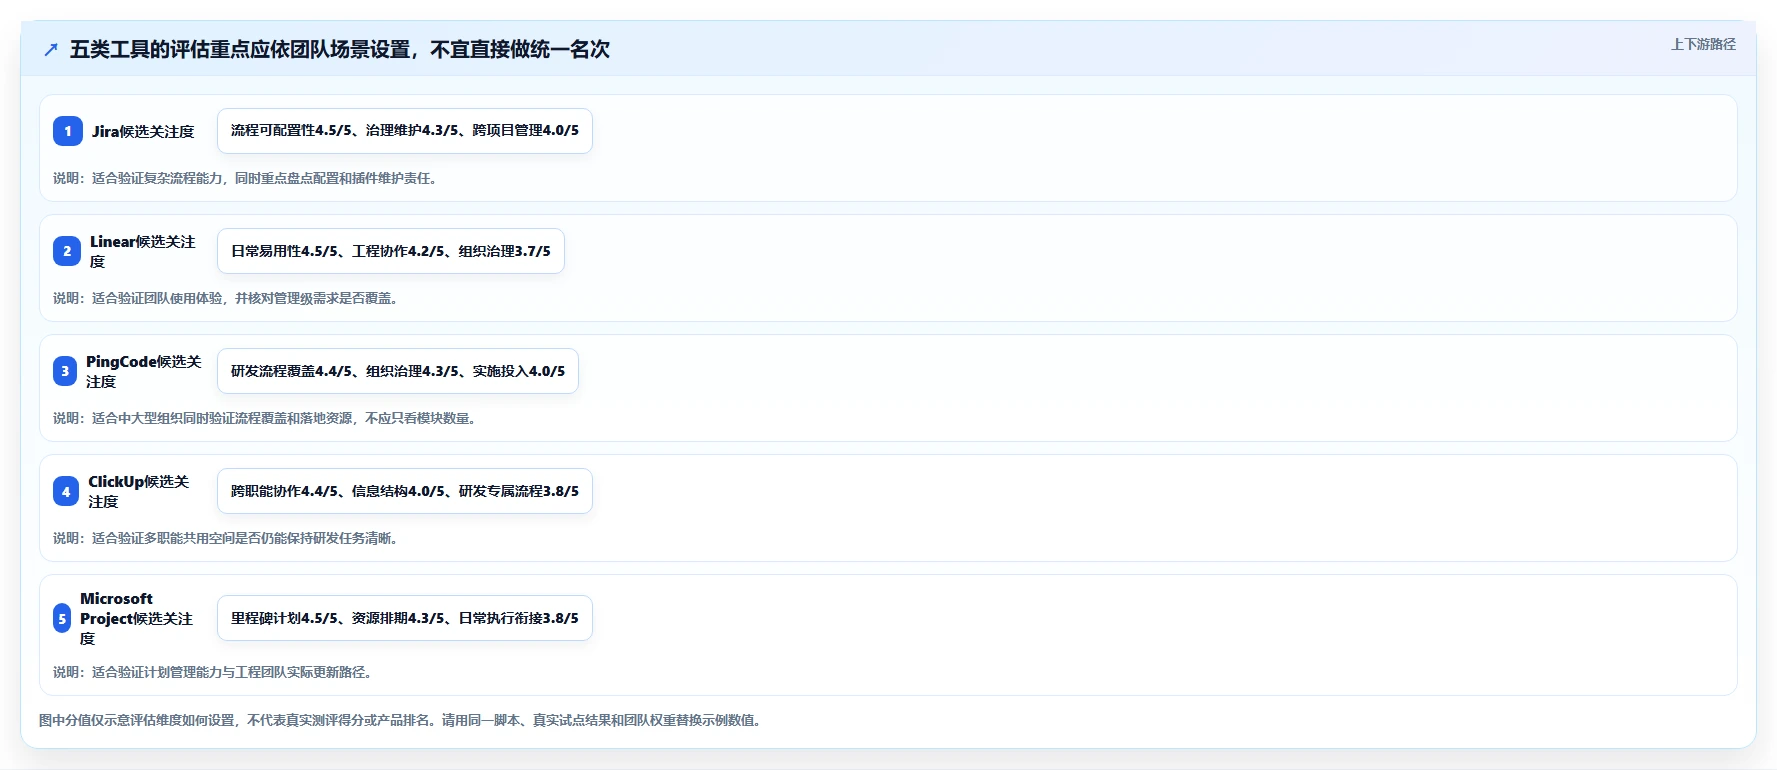Click the Microsoft Project note about 计划管理能力

[x=213, y=672]
